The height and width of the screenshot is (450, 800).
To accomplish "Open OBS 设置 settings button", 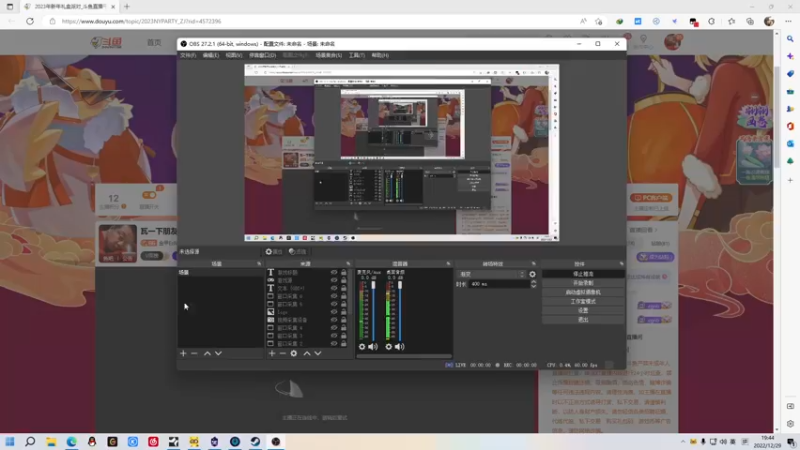I will (x=583, y=310).
